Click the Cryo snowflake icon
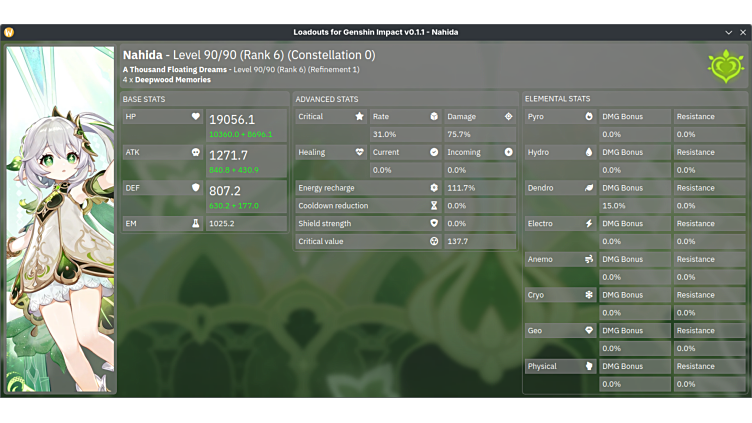Screen dimensions: 752x423 589,295
